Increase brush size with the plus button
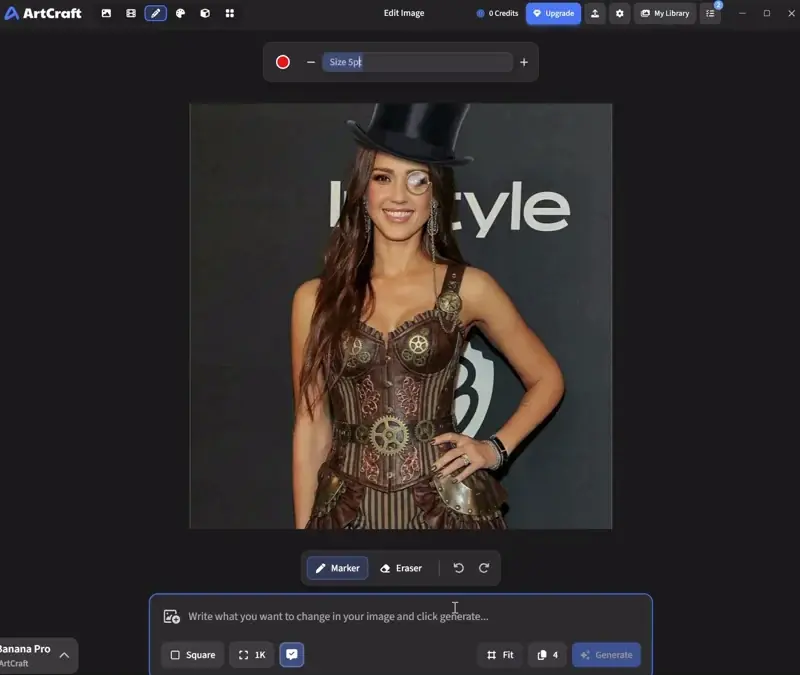800x675 pixels. (x=524, y=62)
